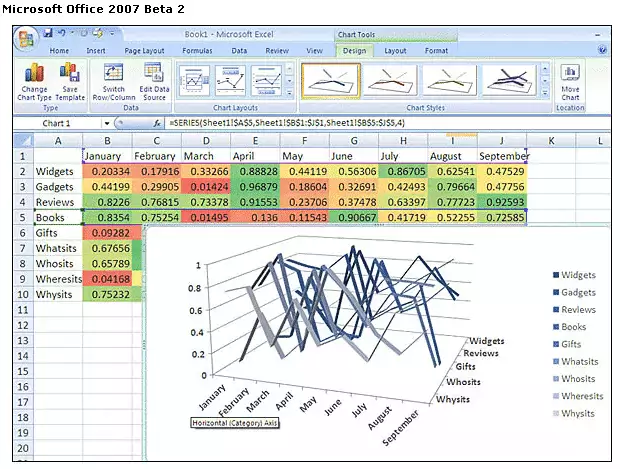Screen dimensions: 620x469
Task: Open the Formulas ribbon tab
Action: (x=197, y=50)
